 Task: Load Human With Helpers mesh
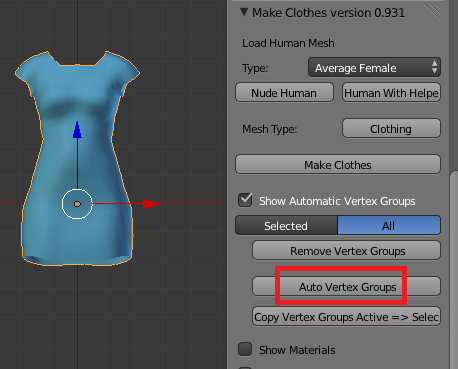coord(391,93)
